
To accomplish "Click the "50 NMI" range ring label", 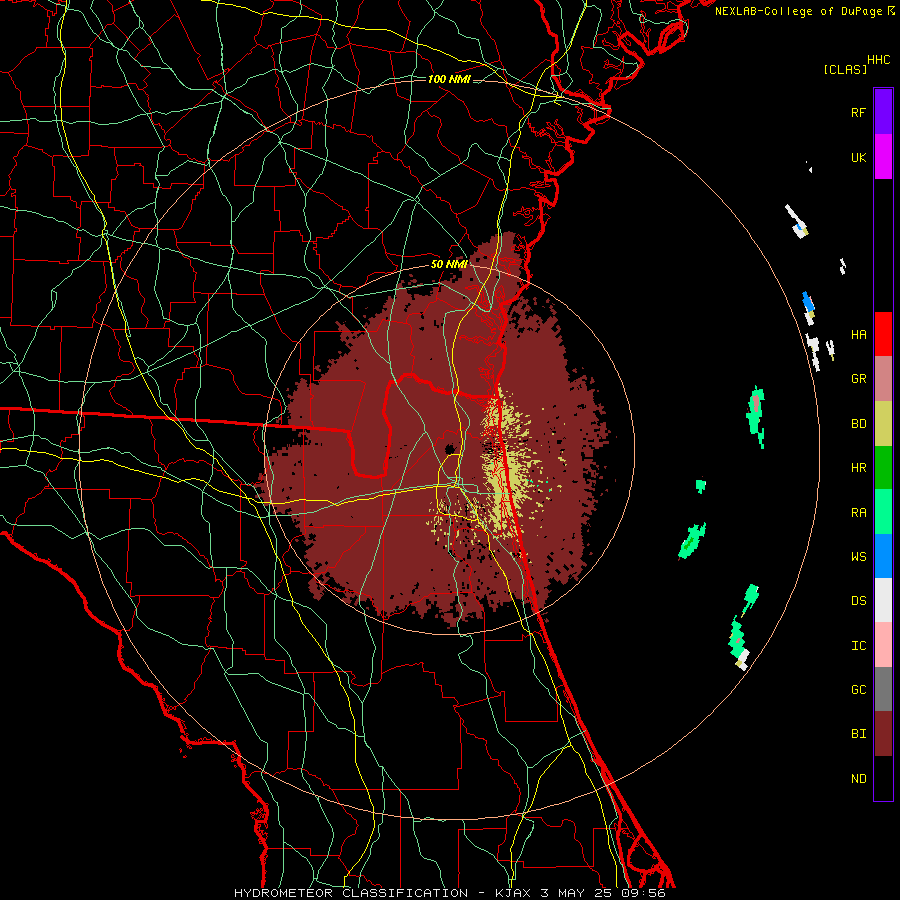I will pyautogui.click(x=449, y=264).
